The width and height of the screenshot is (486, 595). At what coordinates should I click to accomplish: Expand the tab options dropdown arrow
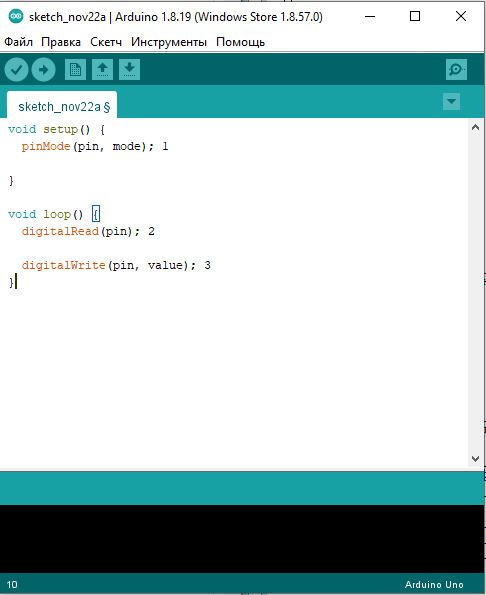tap(451, 101)
